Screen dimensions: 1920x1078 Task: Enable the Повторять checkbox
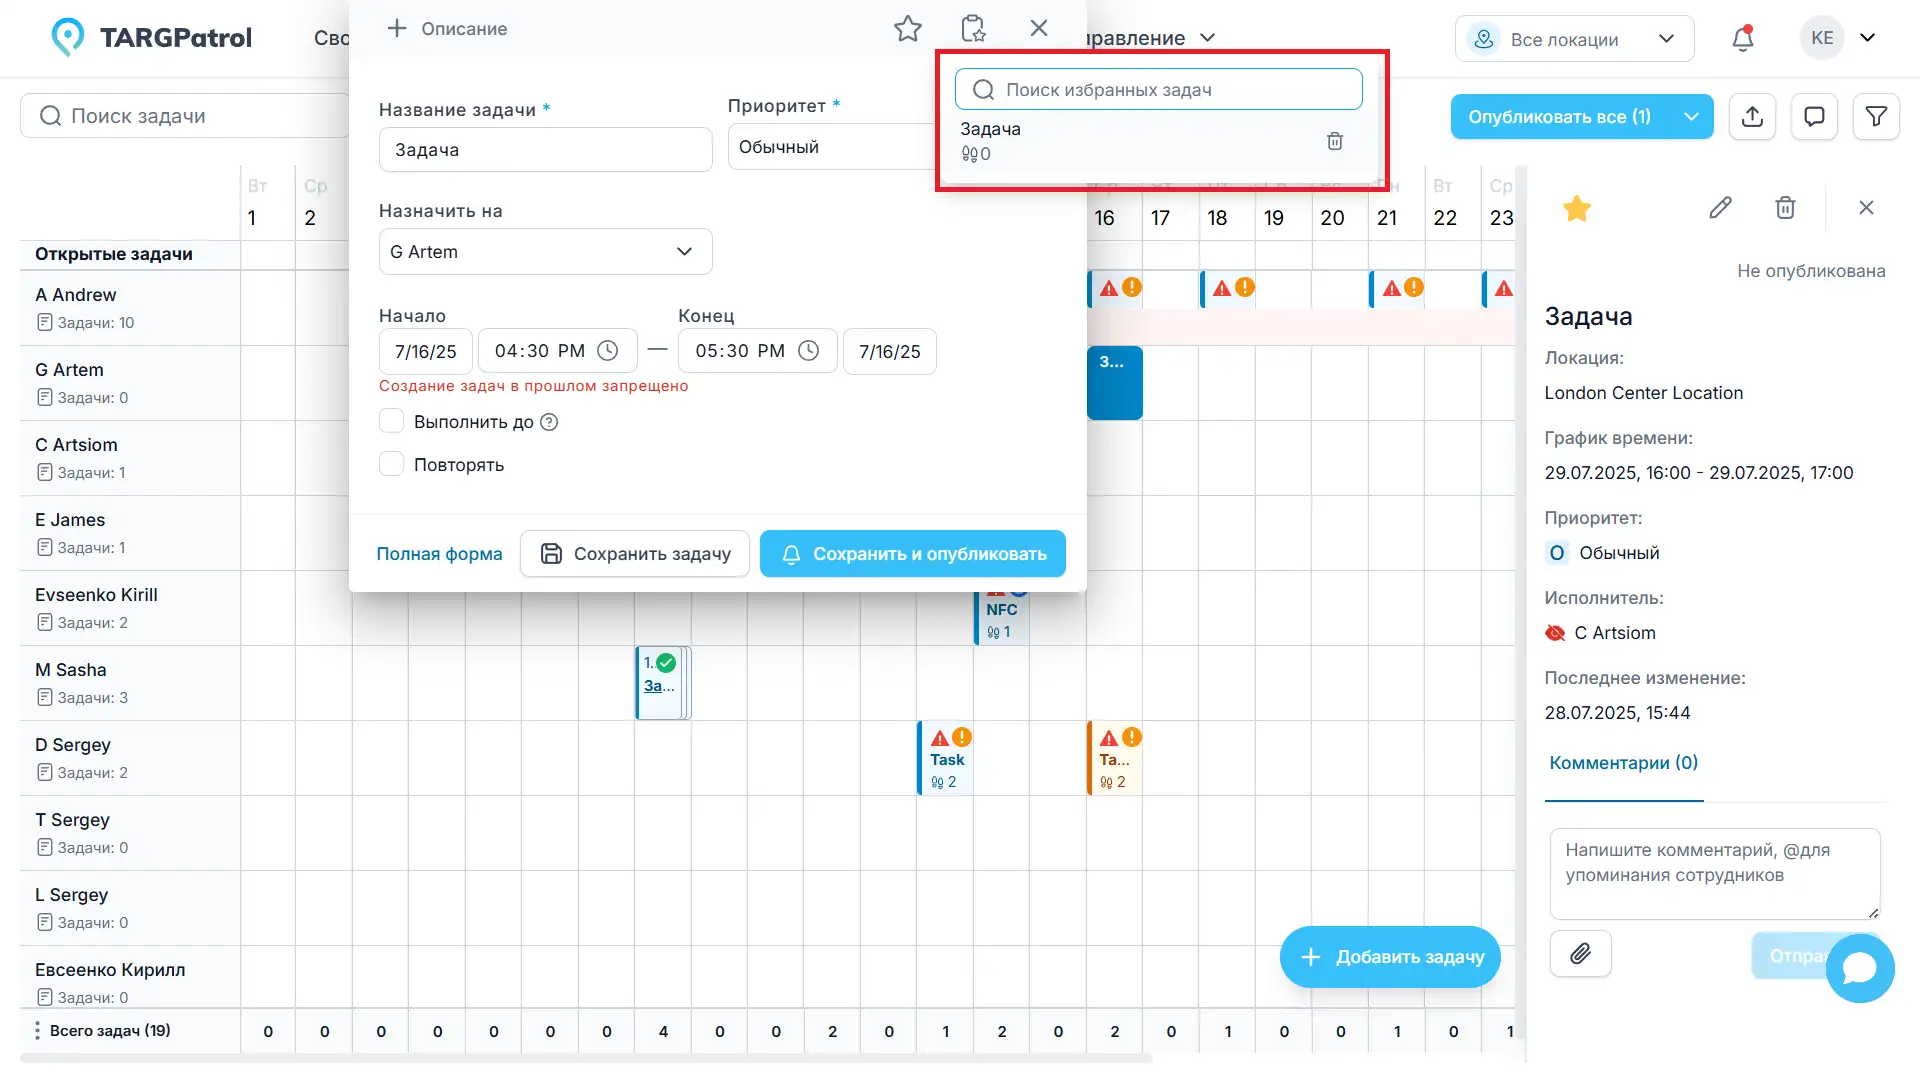[391, 463]
